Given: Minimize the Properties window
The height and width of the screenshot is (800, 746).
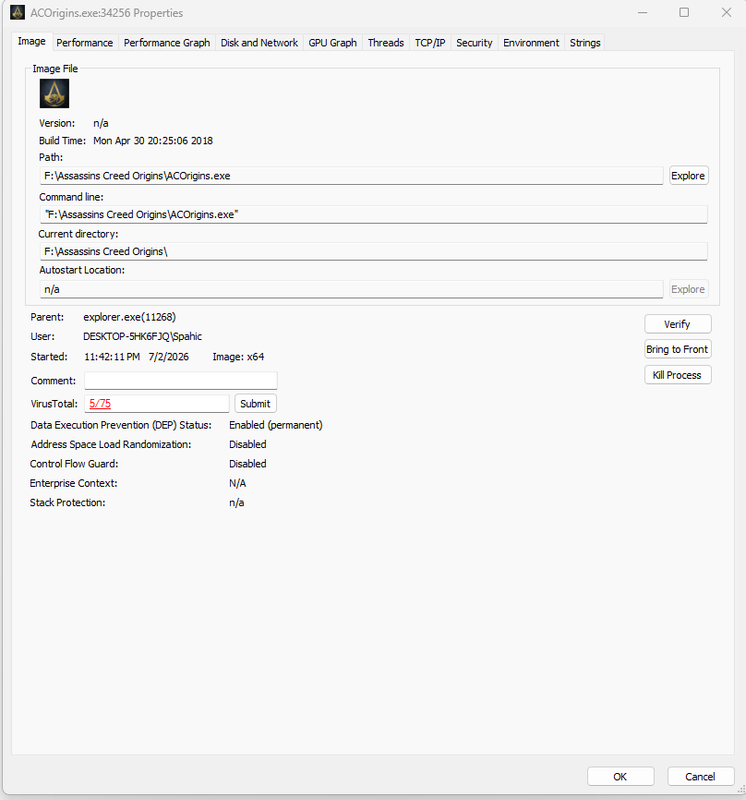Looking at the screenshot, I should [x=642, y=12].
